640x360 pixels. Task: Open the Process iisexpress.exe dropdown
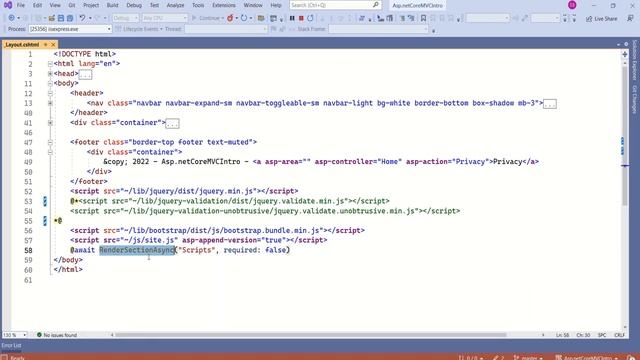(x=70, y=29)
